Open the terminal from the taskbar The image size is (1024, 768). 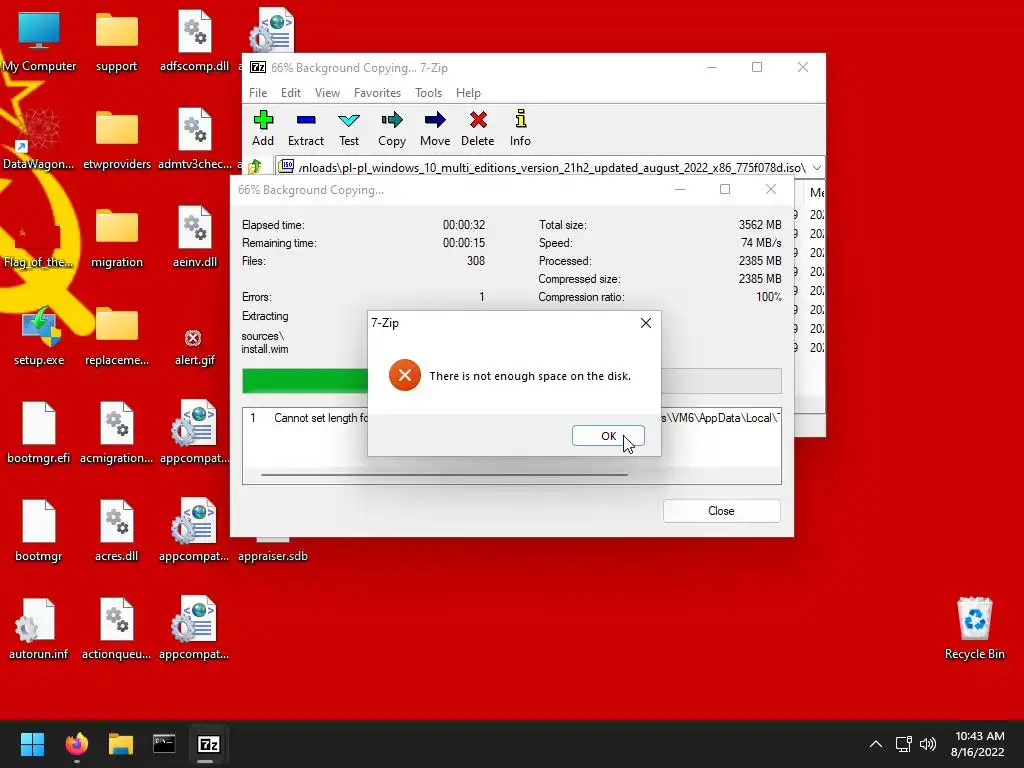click(165, 744)
